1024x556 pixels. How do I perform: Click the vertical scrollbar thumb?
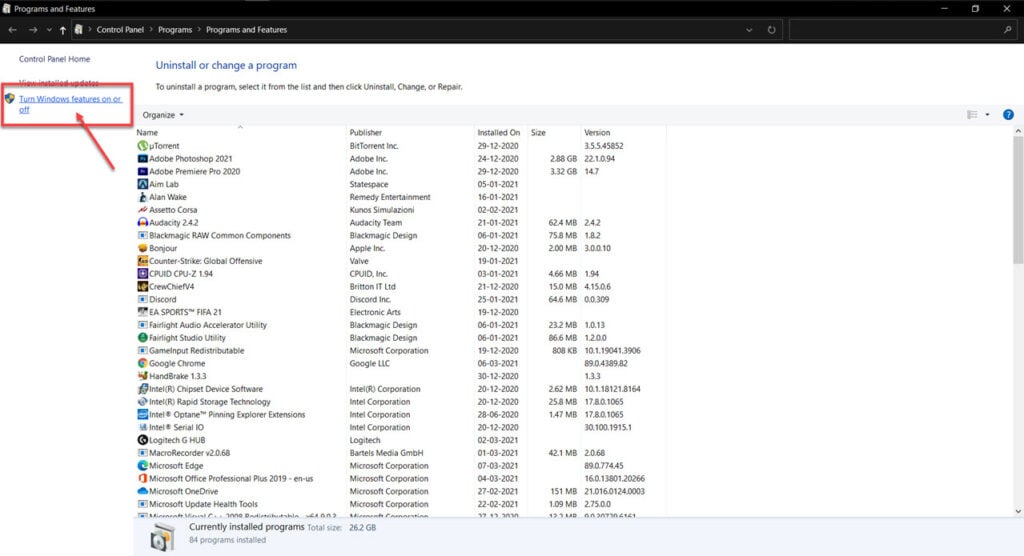(1018, 199)
